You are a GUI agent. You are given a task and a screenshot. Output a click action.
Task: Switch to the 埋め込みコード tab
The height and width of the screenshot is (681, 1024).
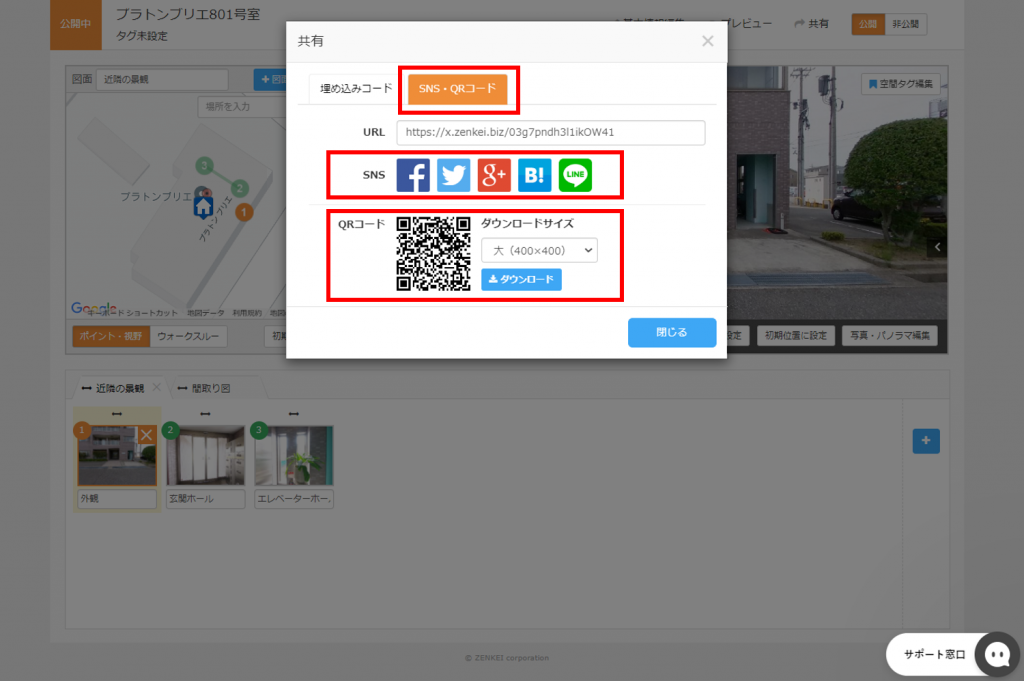pos(356,89)
